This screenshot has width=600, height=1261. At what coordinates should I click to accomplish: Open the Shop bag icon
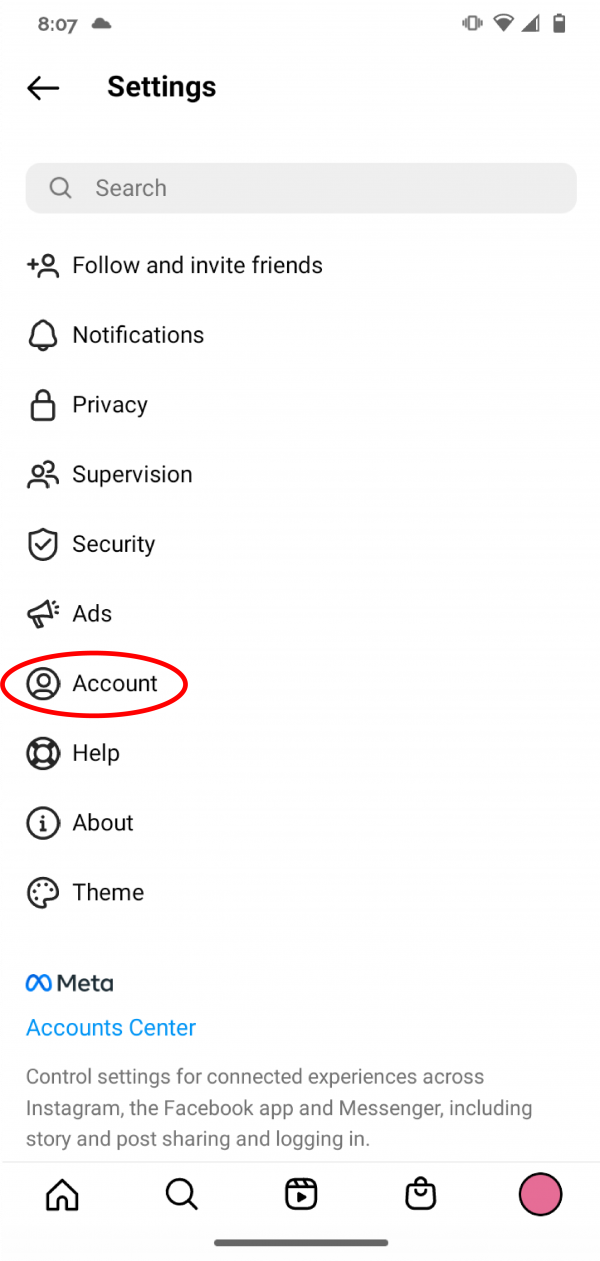[x=420, y=1193]
